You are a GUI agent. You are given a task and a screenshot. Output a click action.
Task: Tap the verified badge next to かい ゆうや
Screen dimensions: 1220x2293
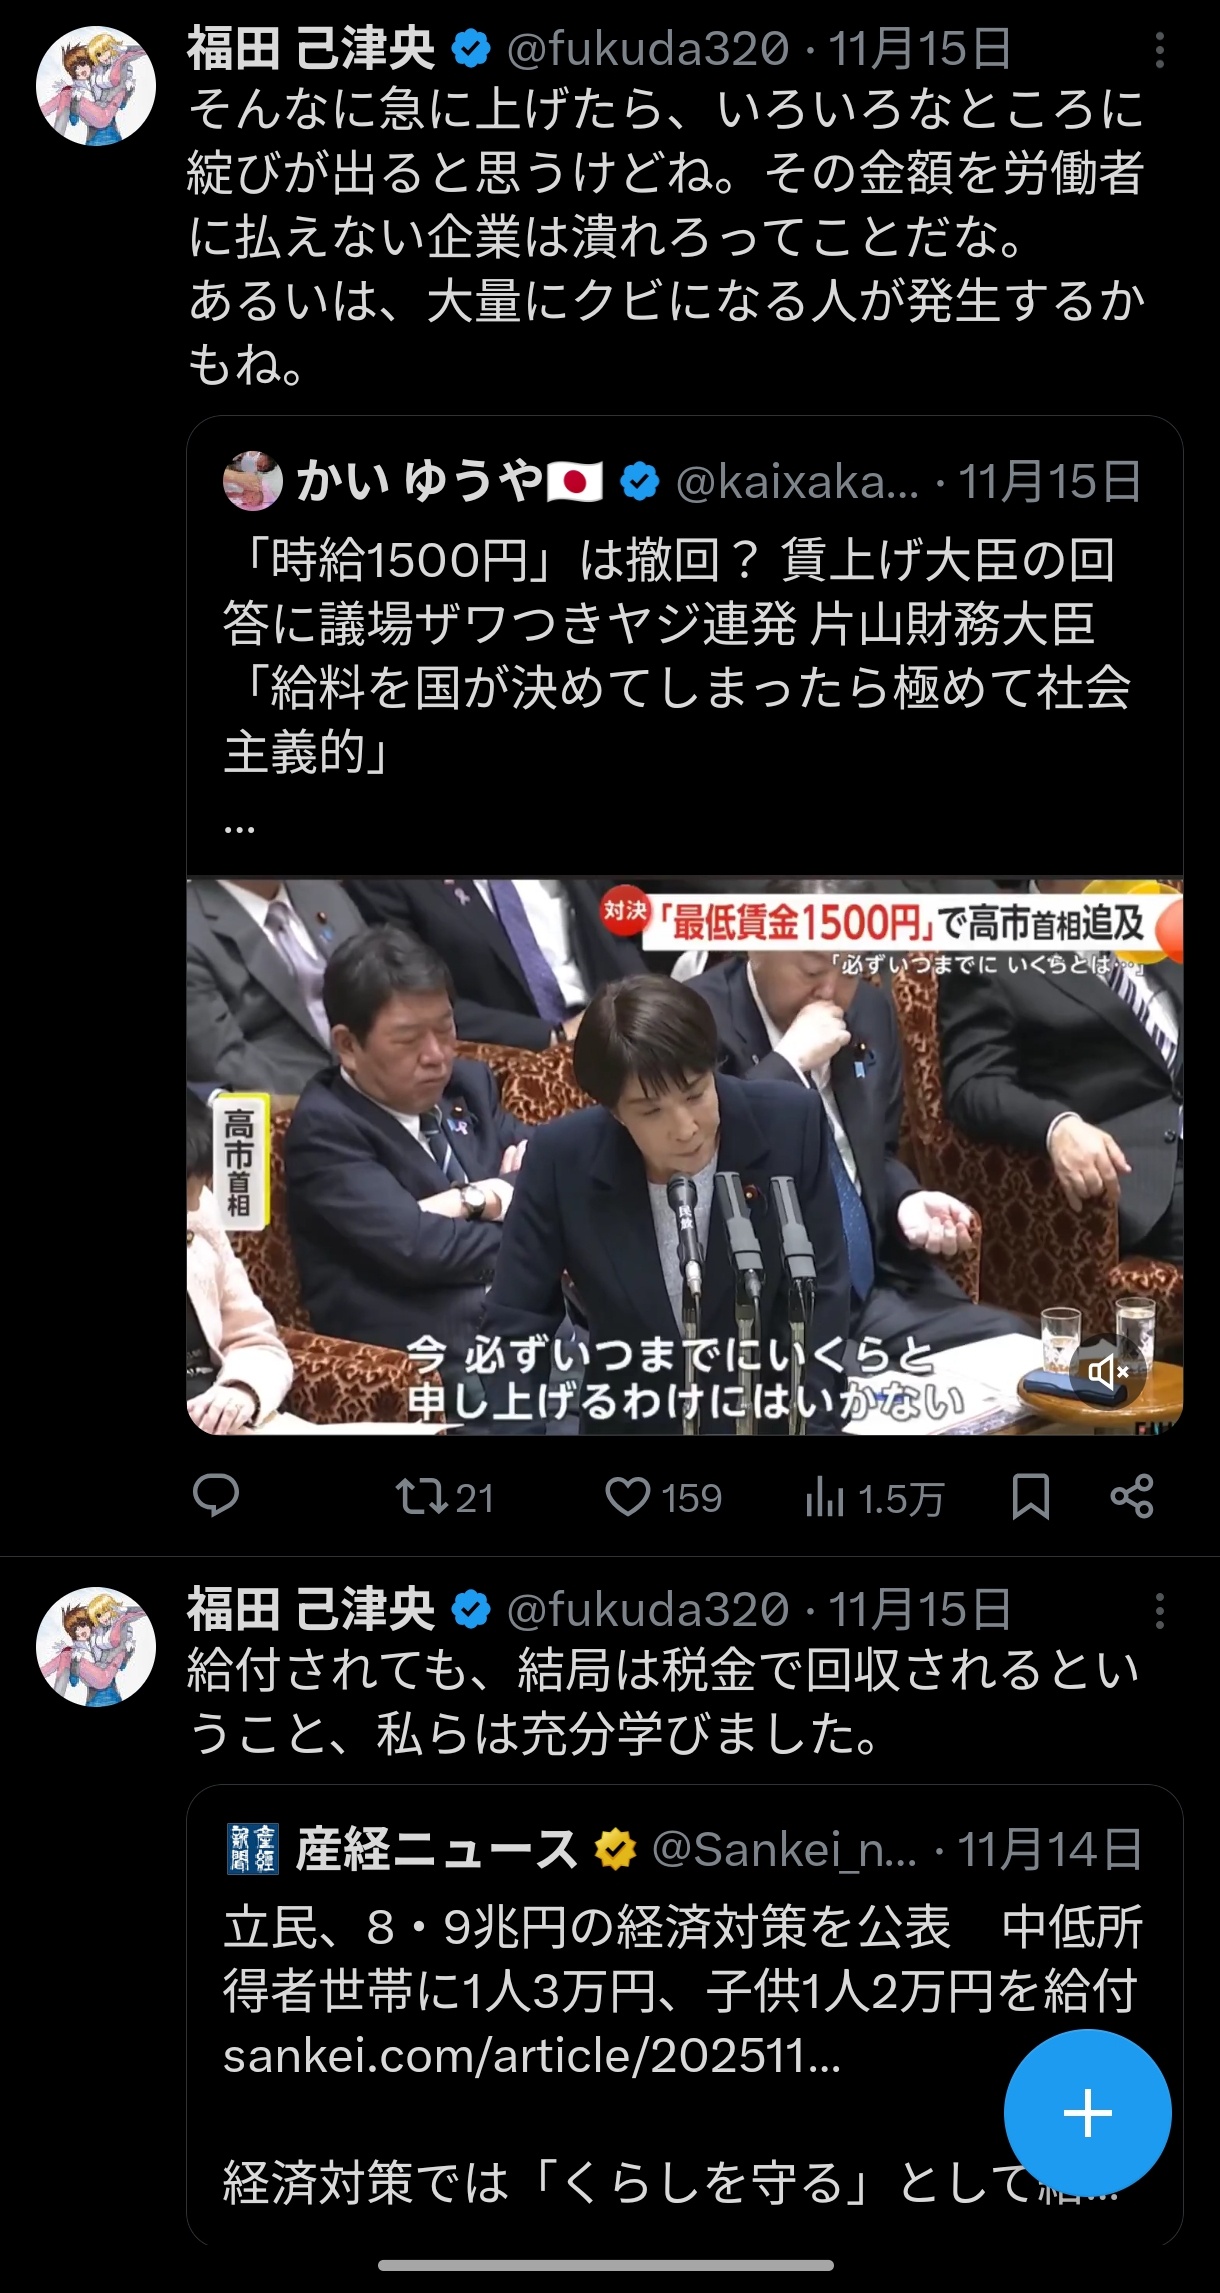[x=640, y=482]
